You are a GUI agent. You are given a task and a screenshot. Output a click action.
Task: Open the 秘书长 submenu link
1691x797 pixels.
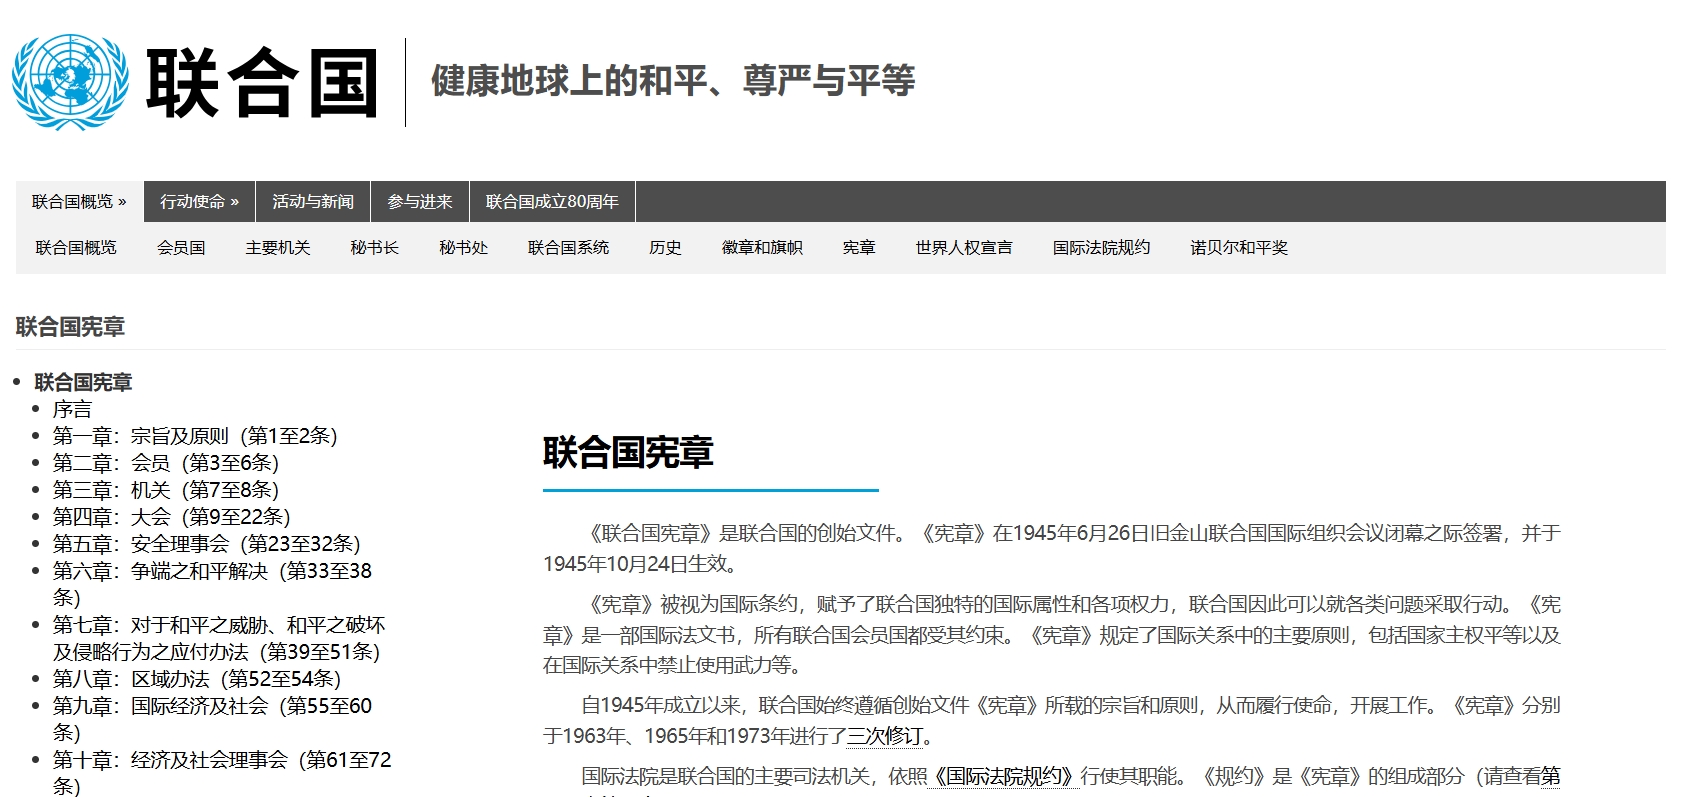pyautogui.click(x=375, y=248)
